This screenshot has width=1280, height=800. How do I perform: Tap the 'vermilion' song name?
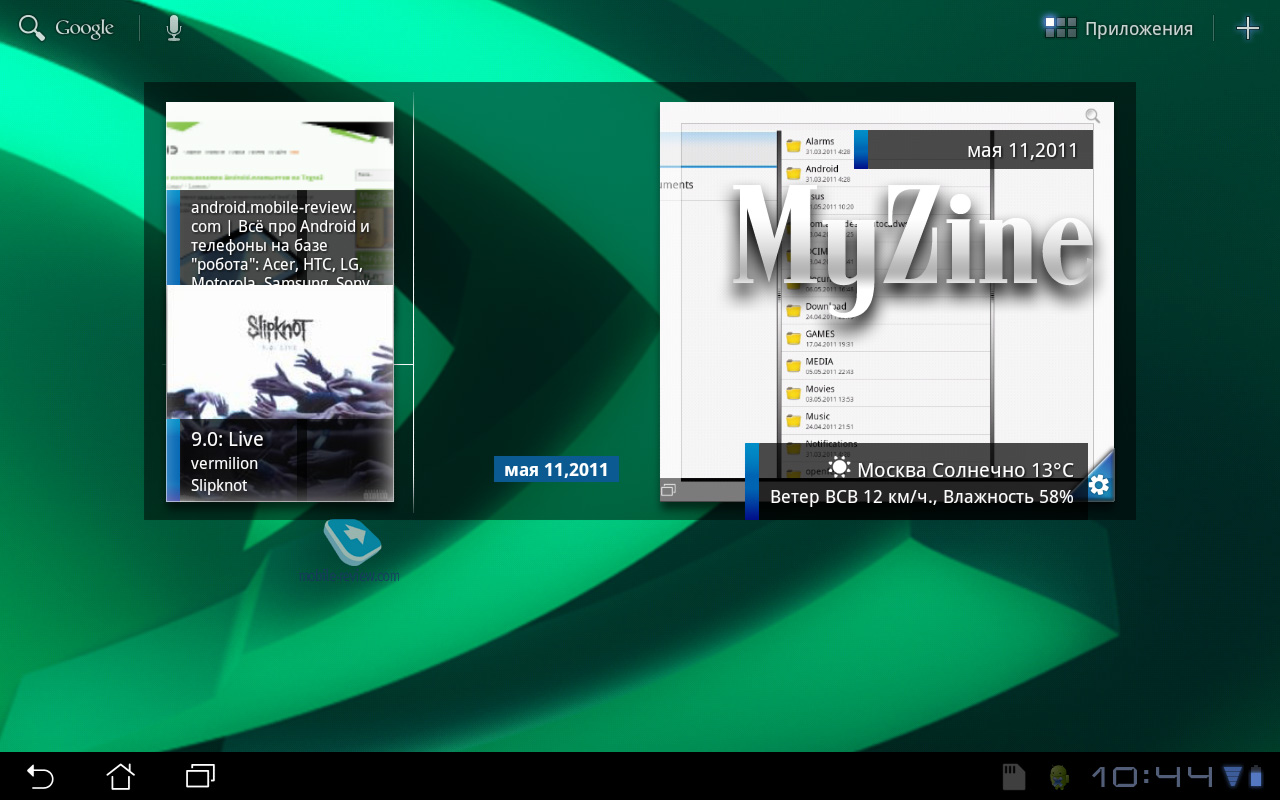pos(224,463)
